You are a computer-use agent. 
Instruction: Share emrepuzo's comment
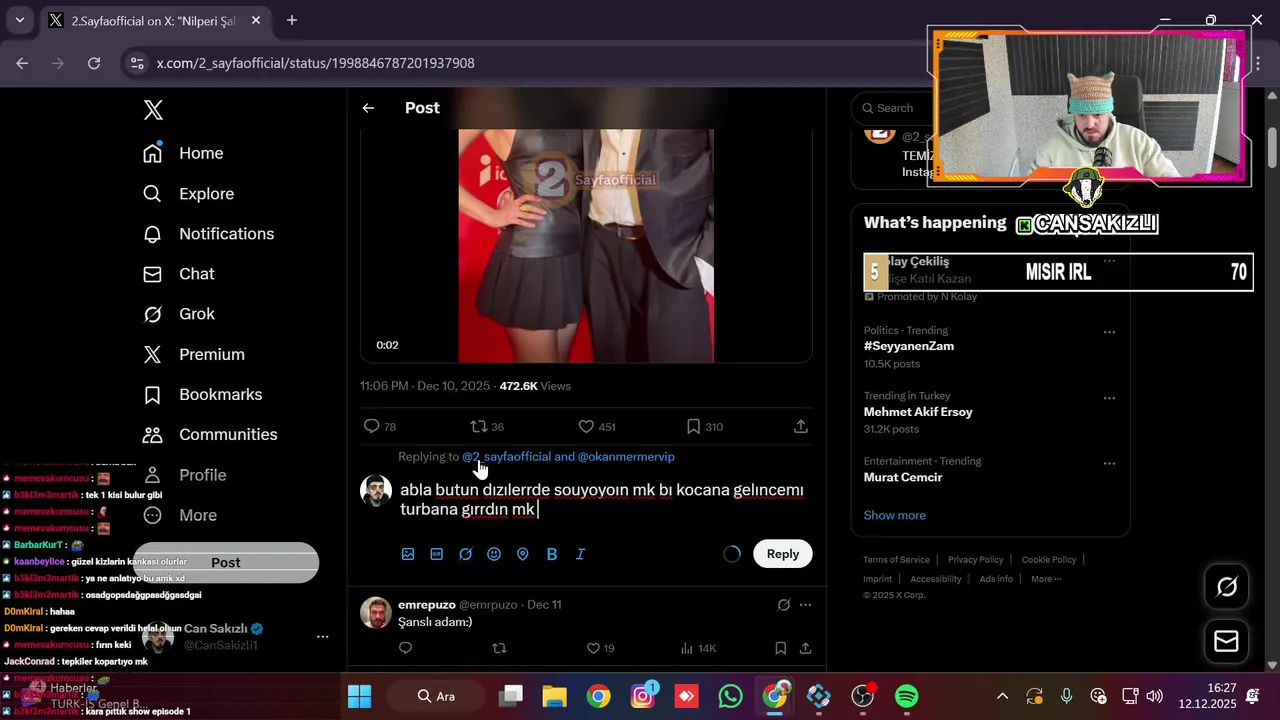(x=805, y=648)
